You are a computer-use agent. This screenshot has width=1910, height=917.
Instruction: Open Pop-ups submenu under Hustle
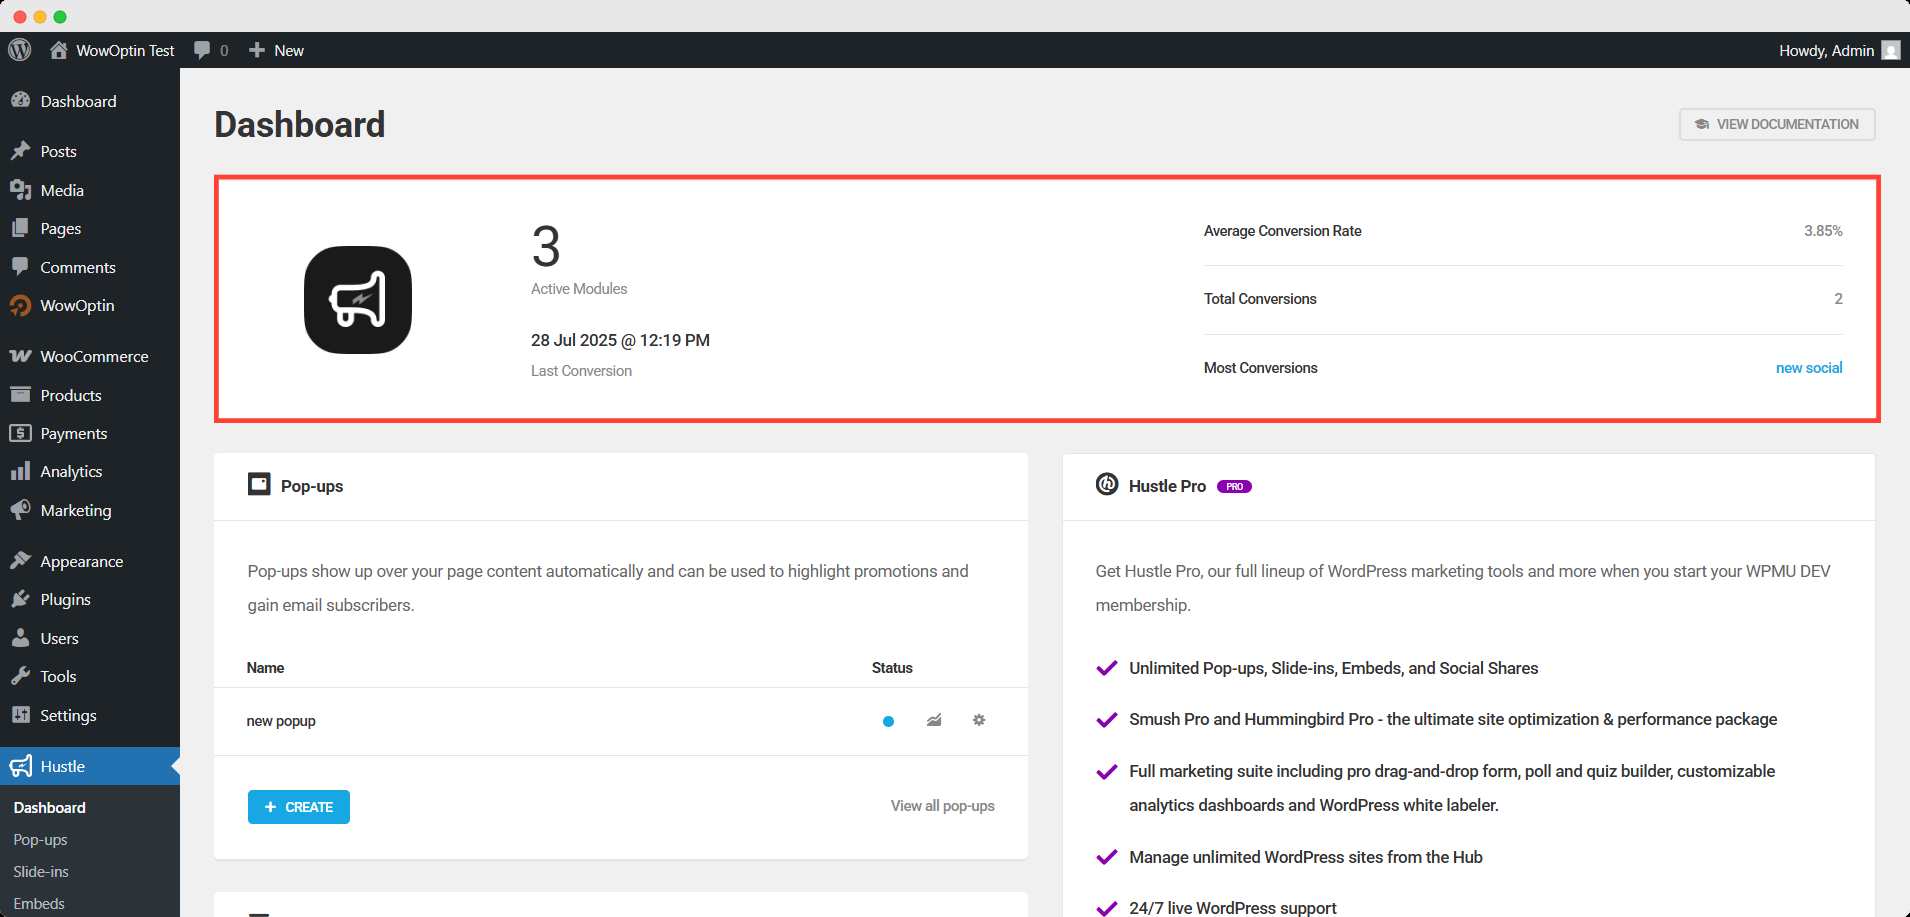[40, 839]
